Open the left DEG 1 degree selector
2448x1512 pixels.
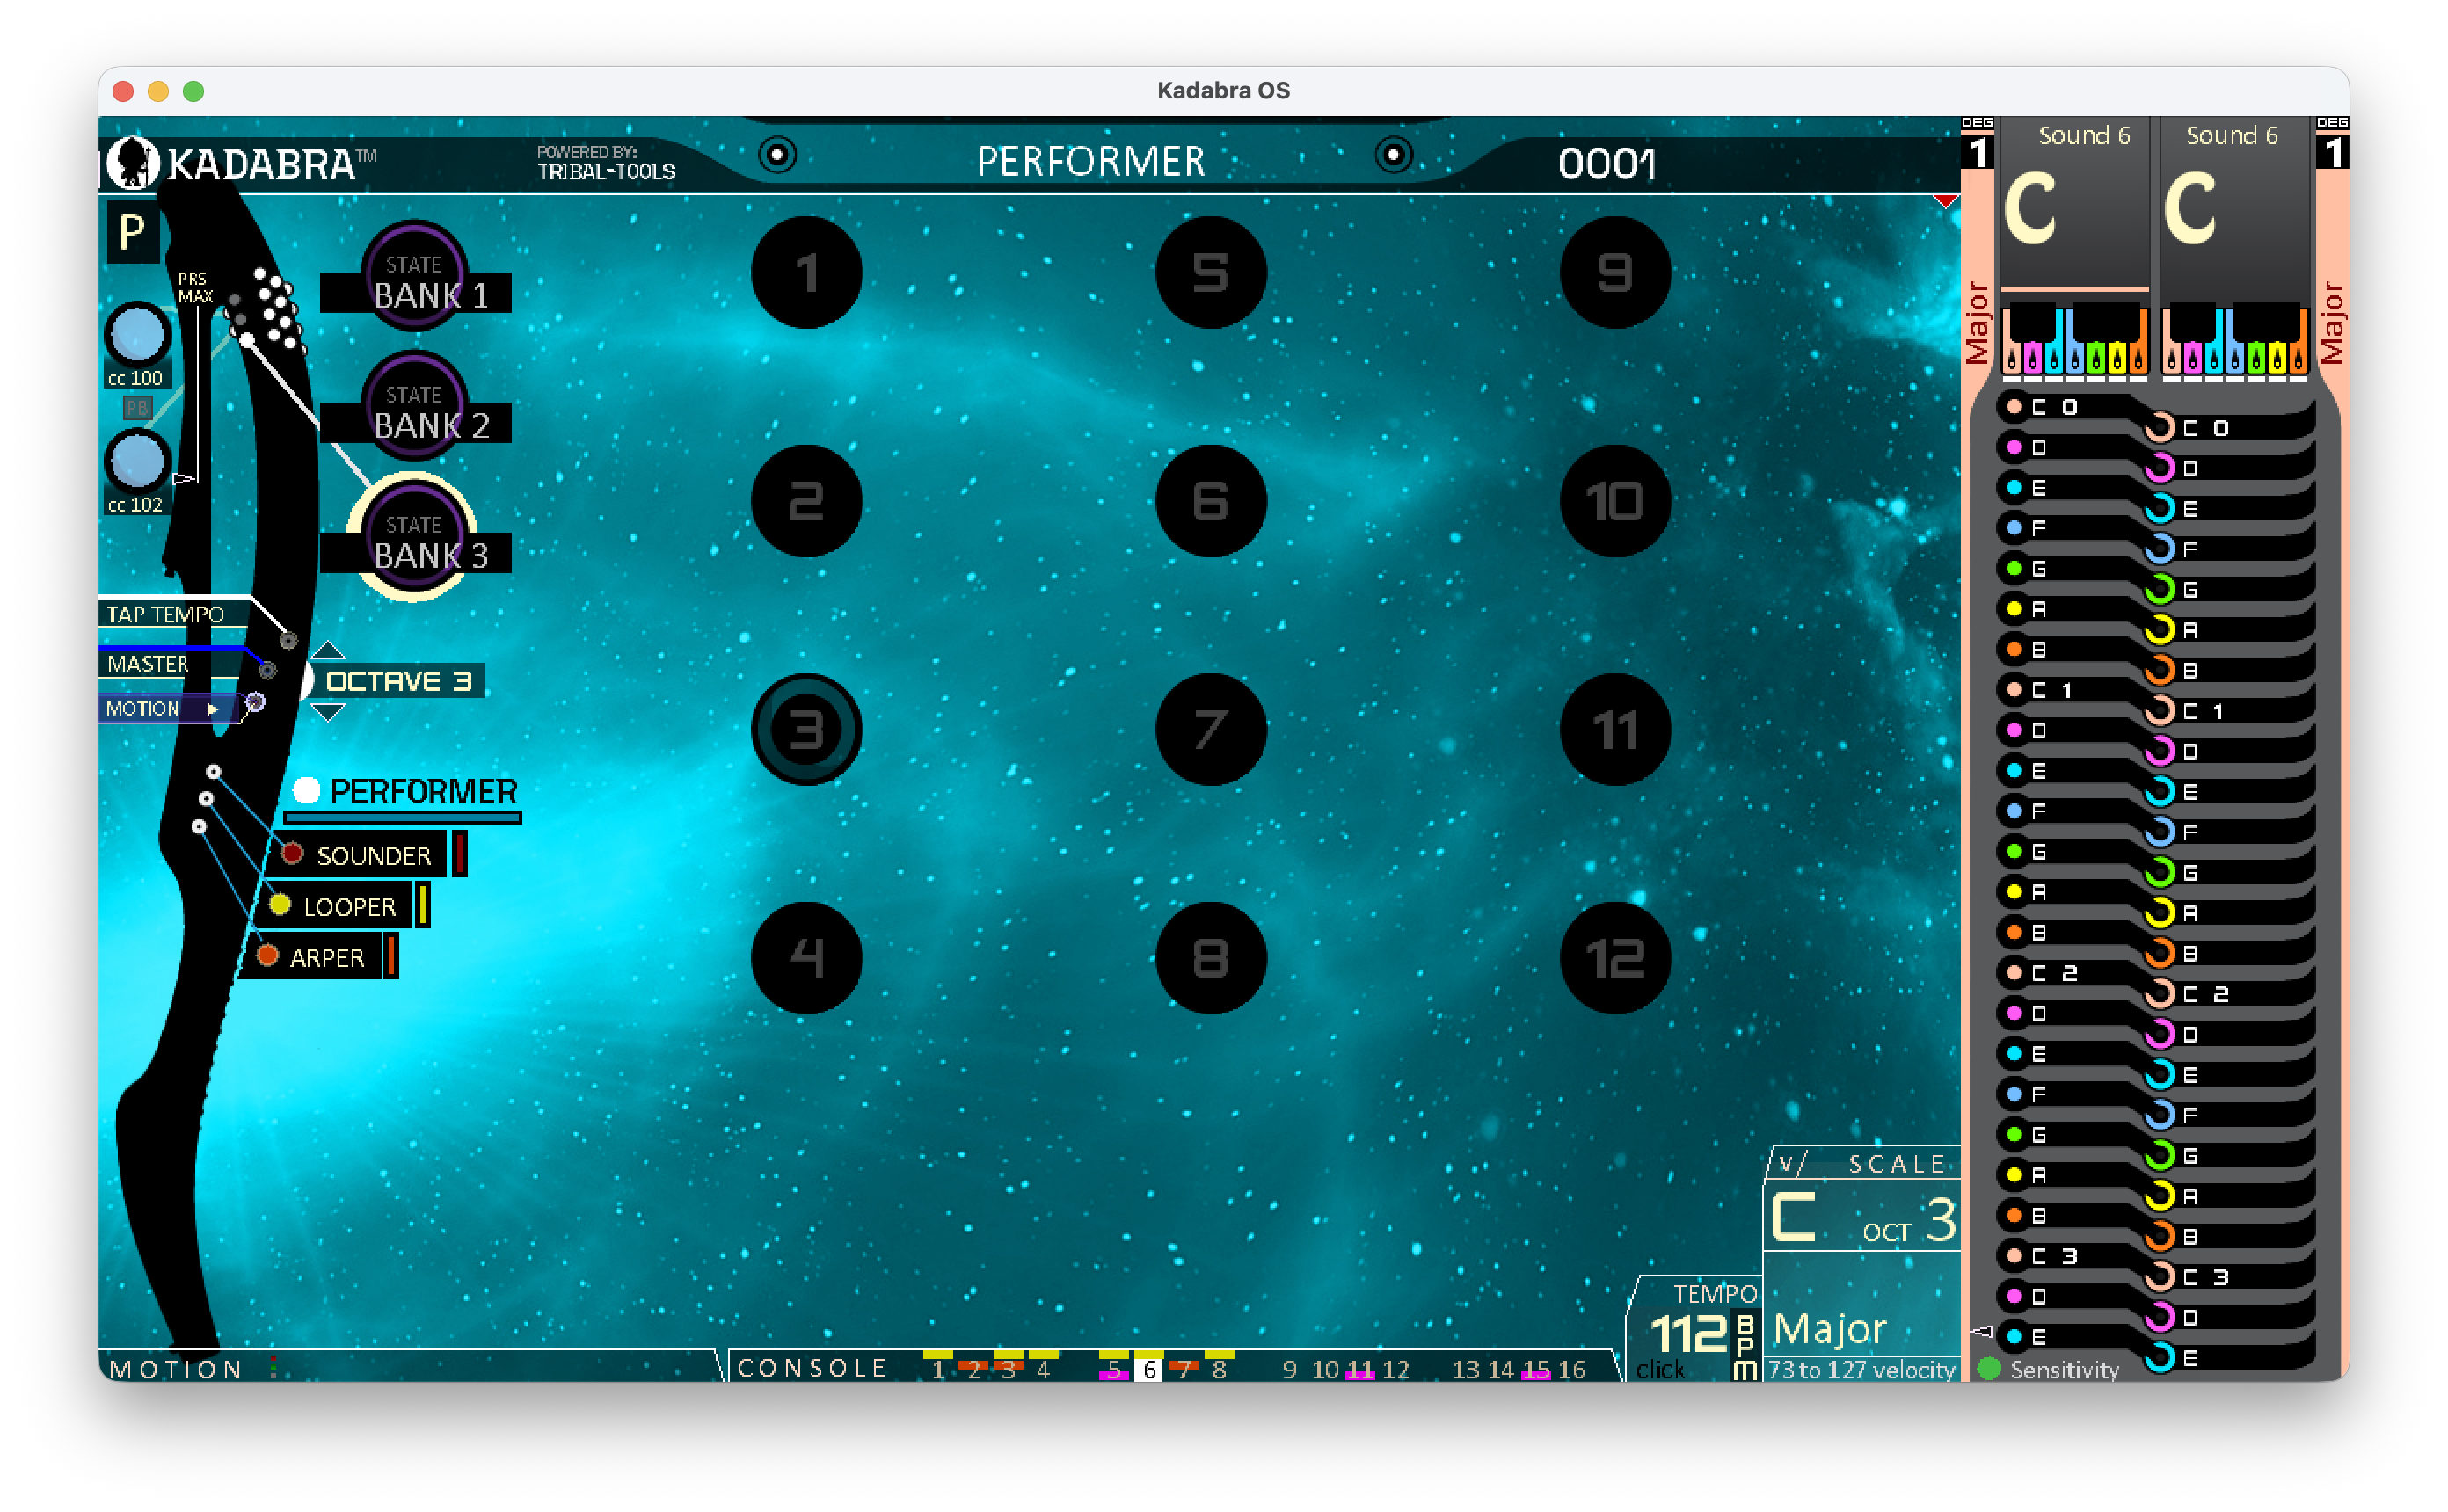(1977, 144)
